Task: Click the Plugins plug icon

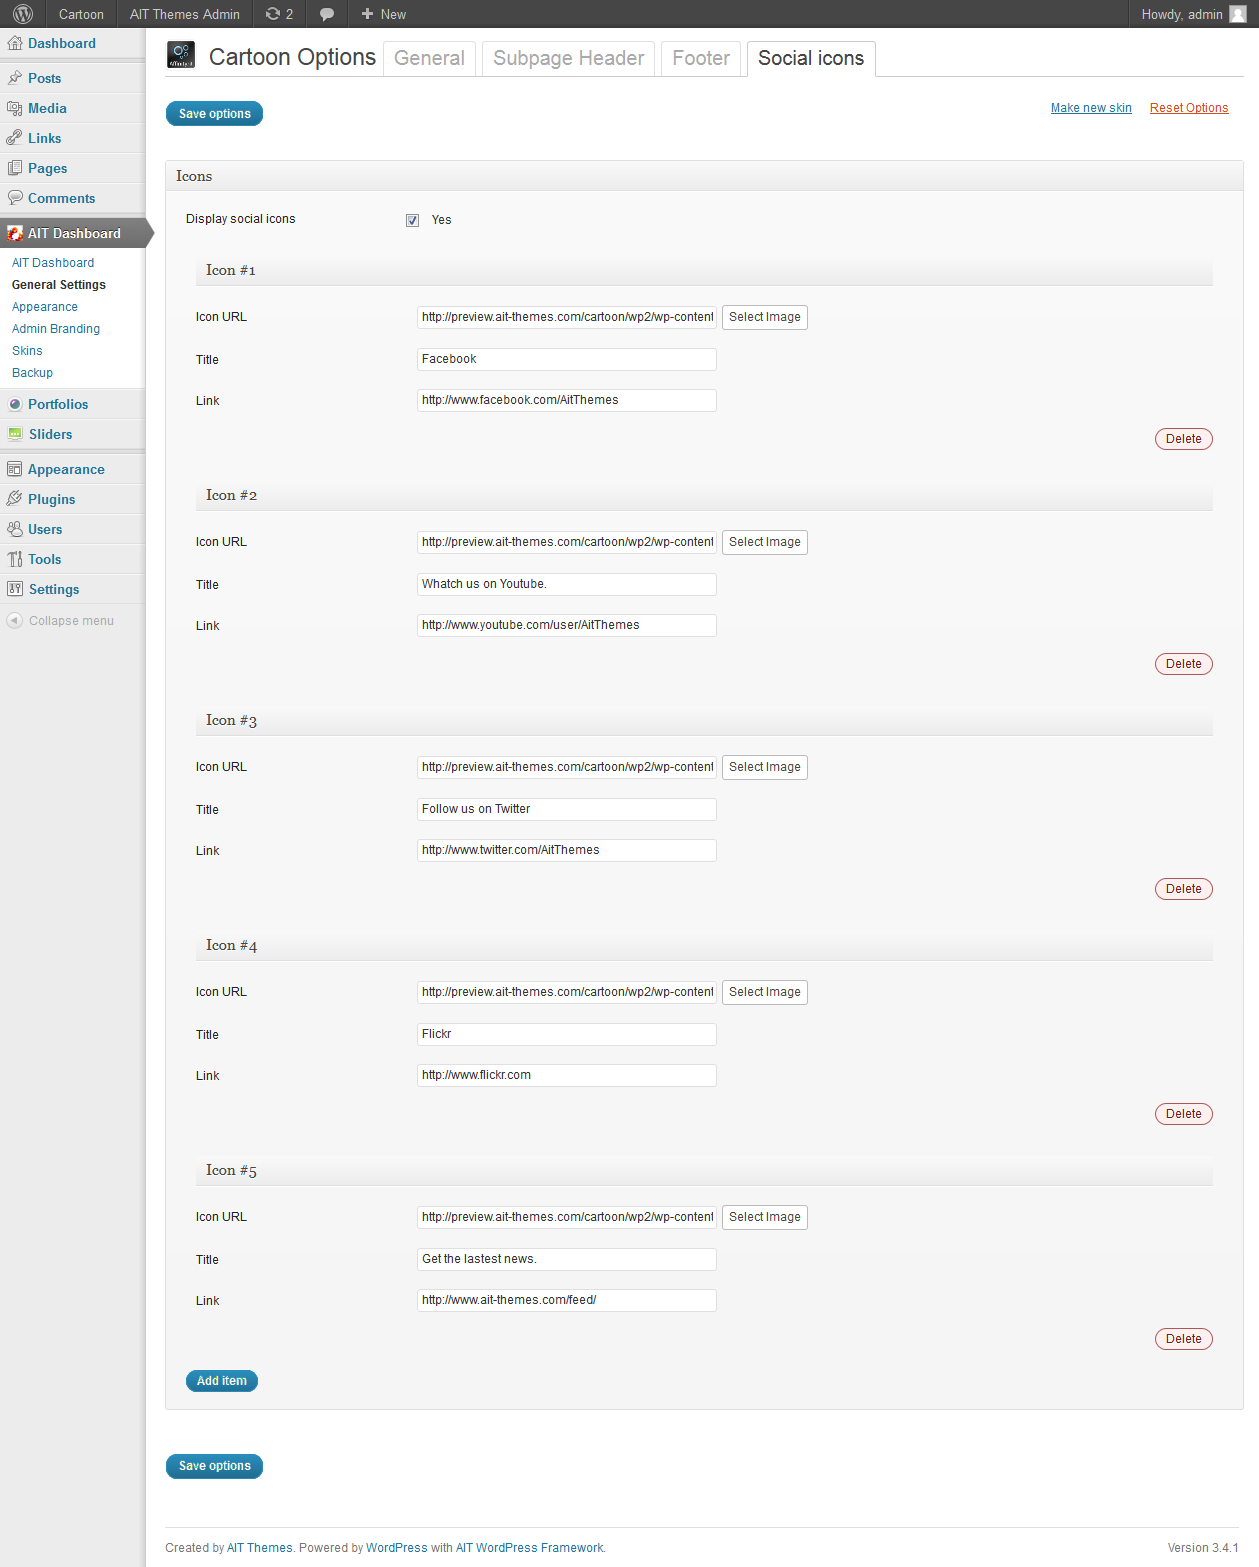Action: [x=15, y=499]
